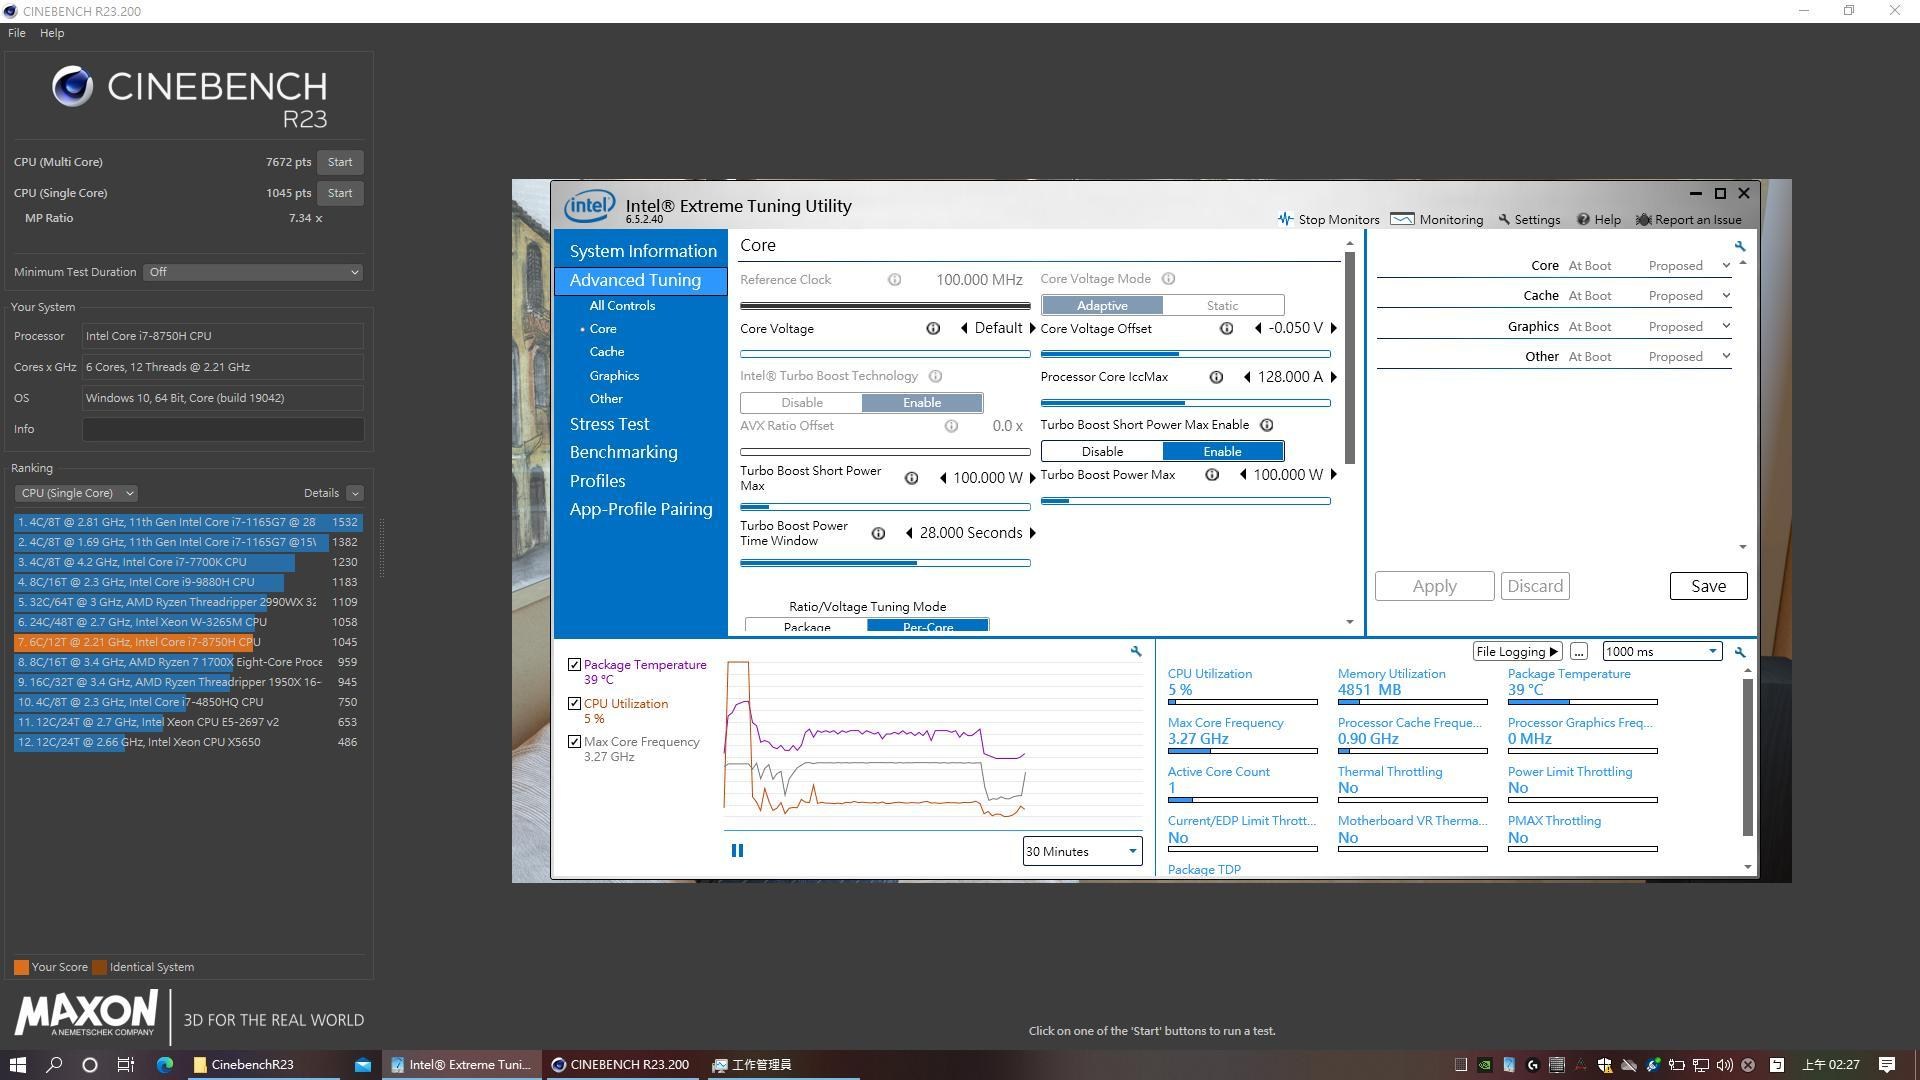Click wrench icon above the proposed settings panel
Image resolution: width=1920 pixels, height=1080 pixels.
tap(1740, 246)
